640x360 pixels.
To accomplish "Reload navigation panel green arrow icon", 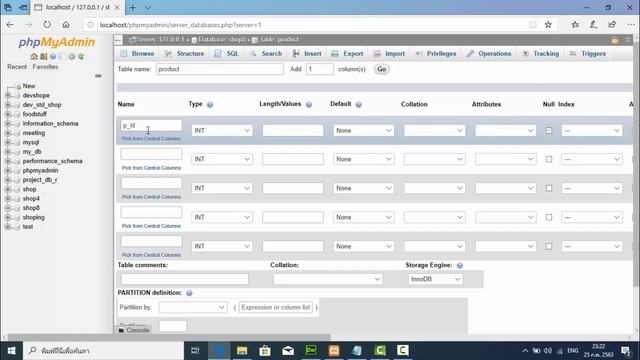I will click(81, 56).
